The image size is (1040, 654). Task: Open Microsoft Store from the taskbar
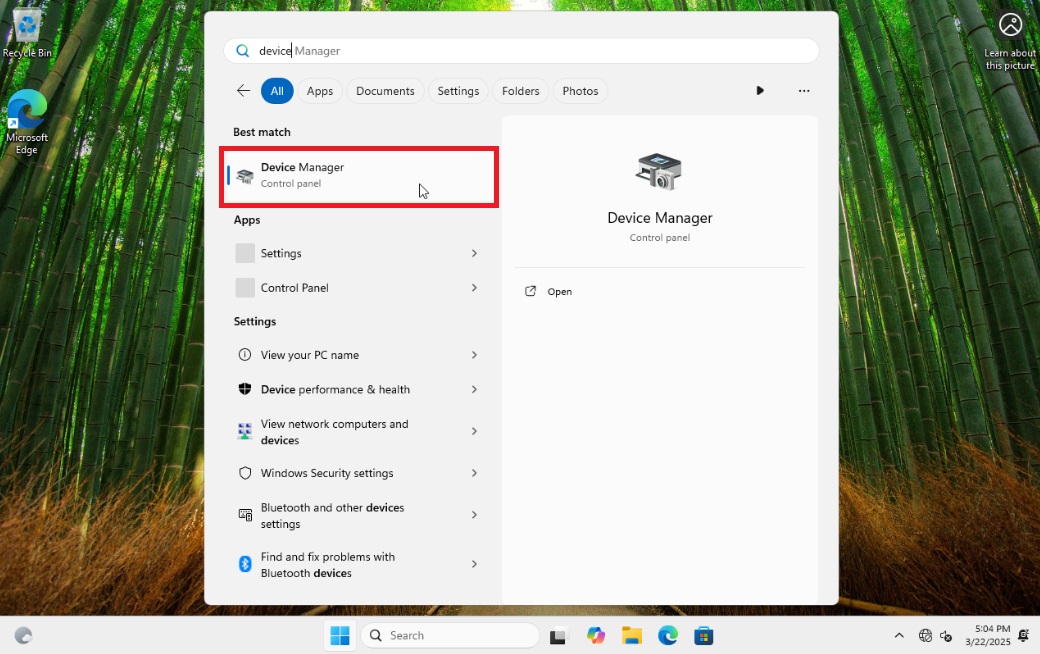pyautogui.click(x=704, y=635)
